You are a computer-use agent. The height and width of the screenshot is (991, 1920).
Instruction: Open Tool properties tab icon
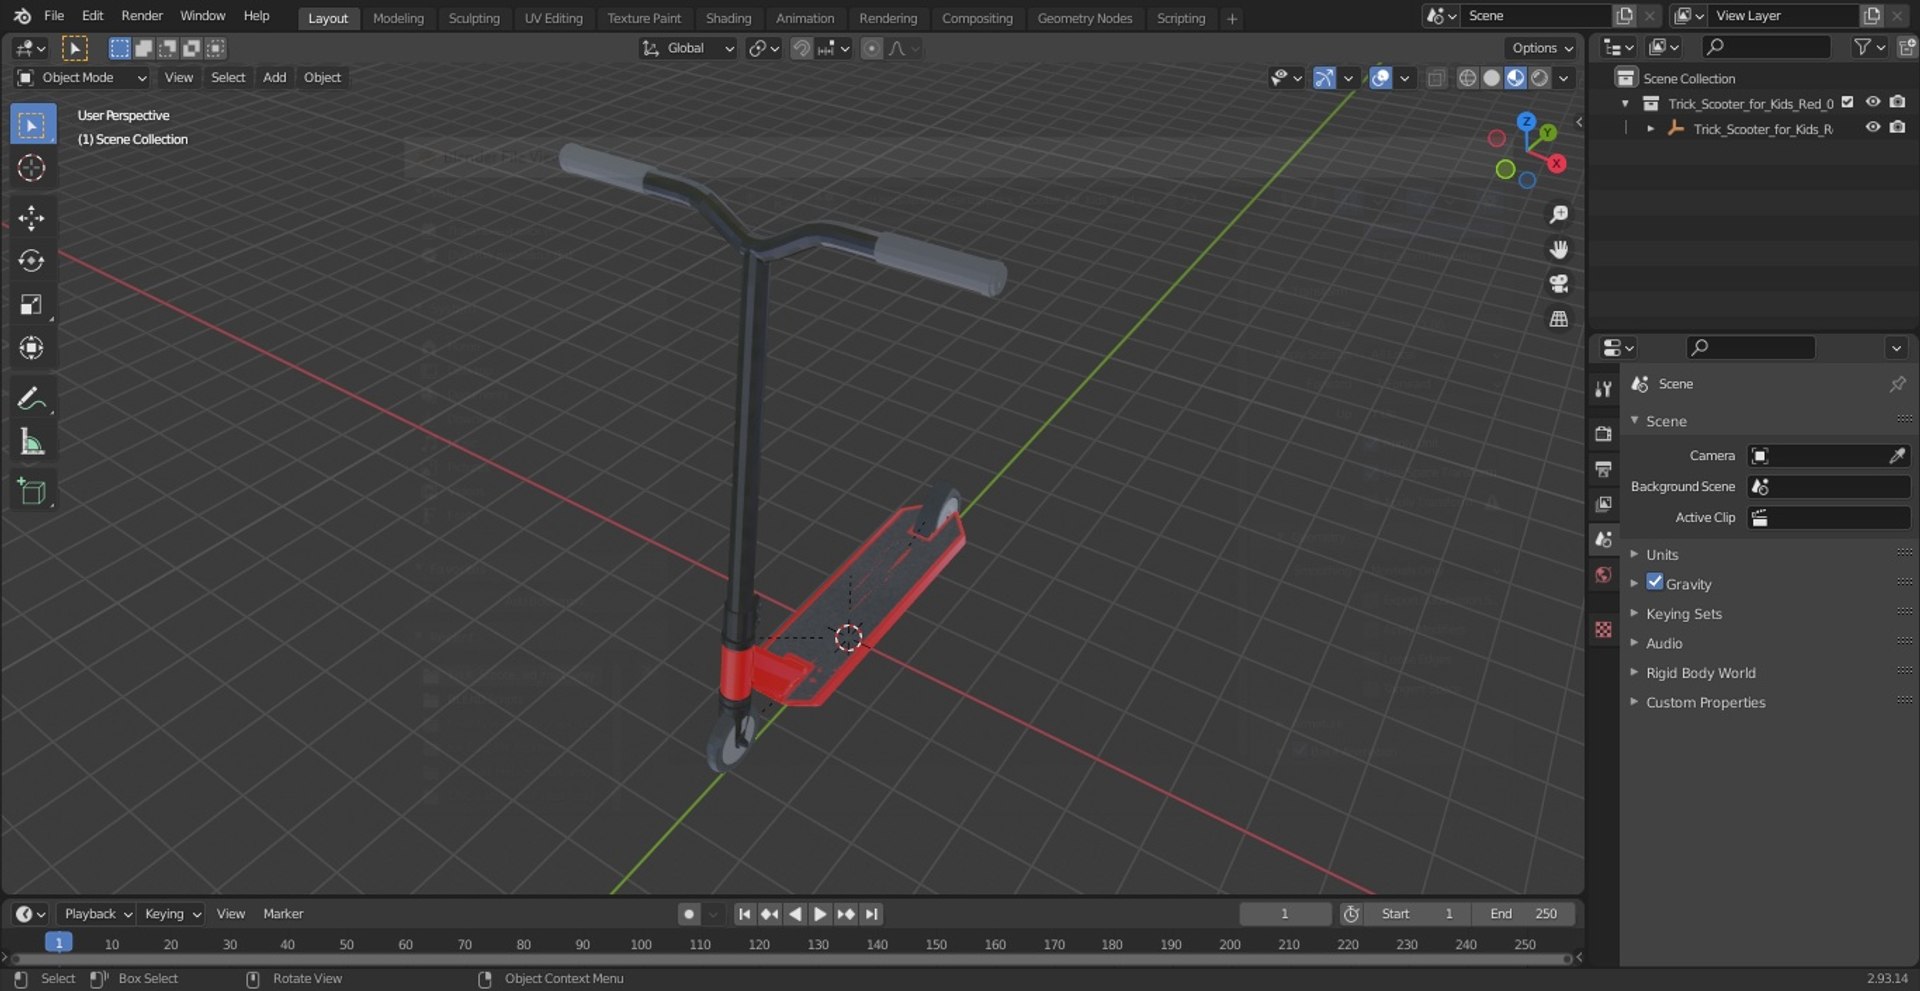(1603, 389)
